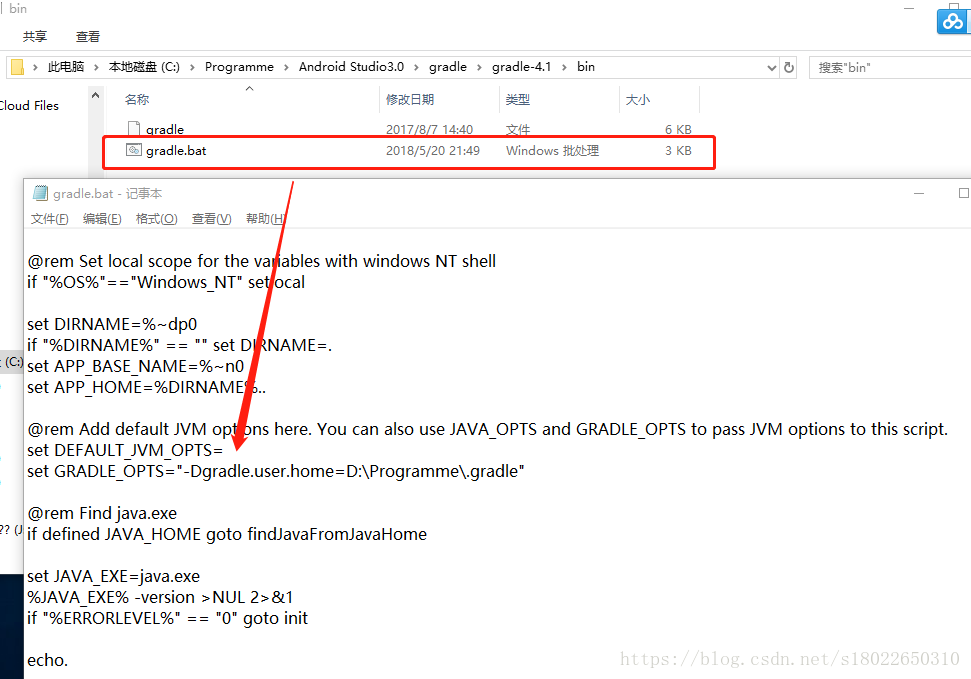Viewport: 971px width, 679px height.
Task: Click the '@rem Find java.exe' line
Action: (102, 514)
